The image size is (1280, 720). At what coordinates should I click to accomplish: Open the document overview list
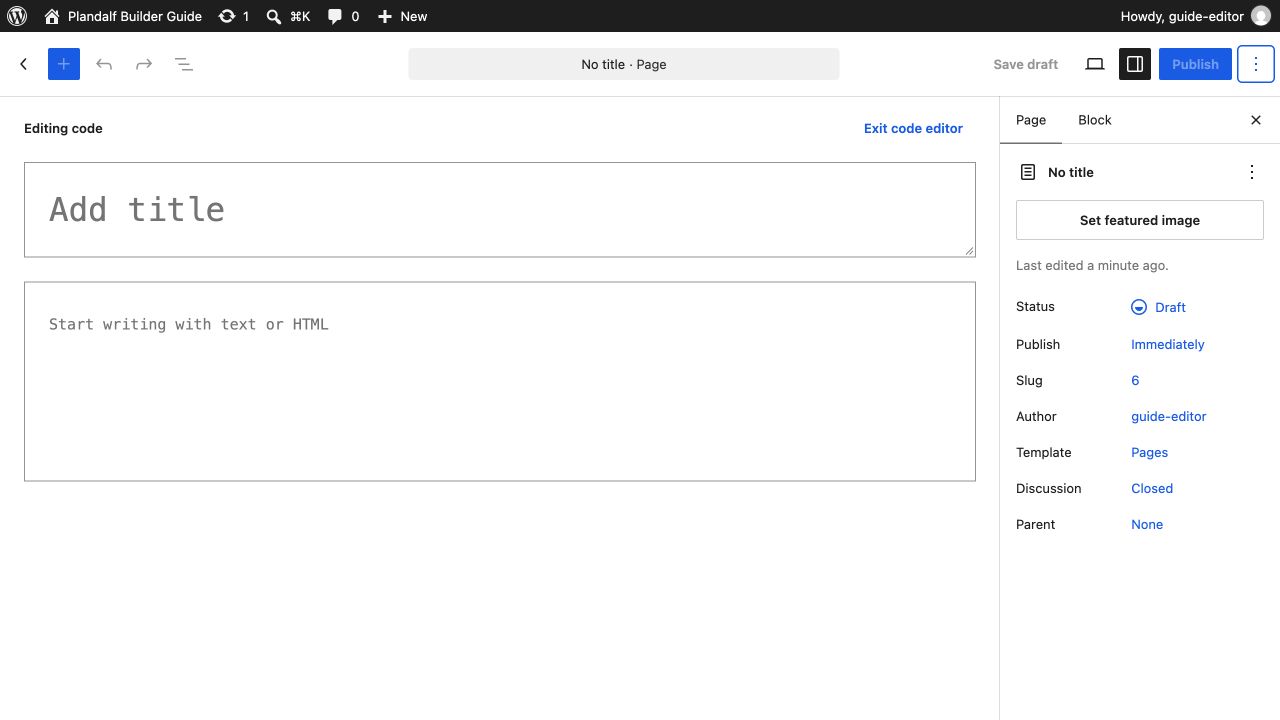(x=184, y=64)
